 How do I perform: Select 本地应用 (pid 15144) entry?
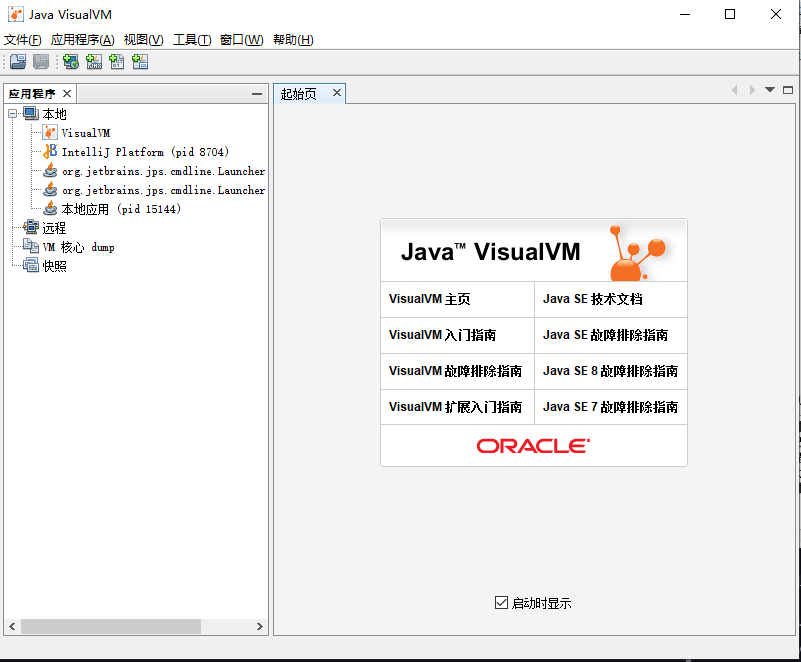click(x=121, y=209)
